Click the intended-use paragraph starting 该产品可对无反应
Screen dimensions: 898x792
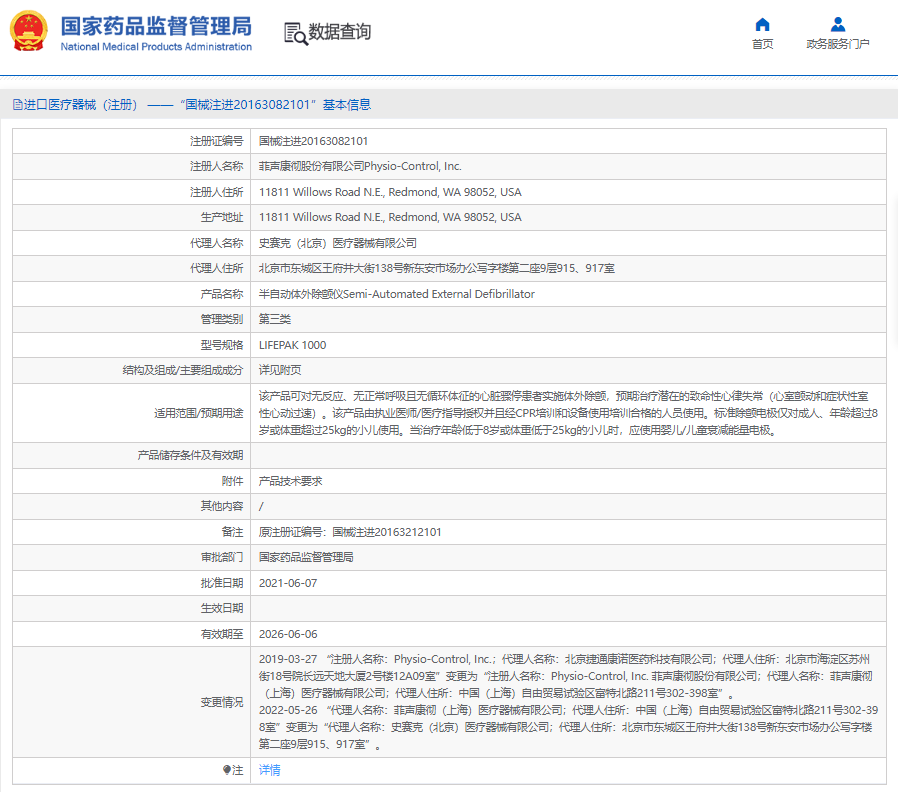pyautogui.click(x=568, y=413)
